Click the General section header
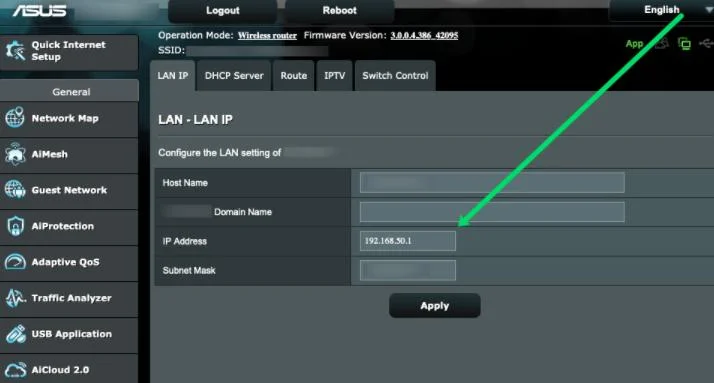 pyautogui.click(x=69, y=92)
